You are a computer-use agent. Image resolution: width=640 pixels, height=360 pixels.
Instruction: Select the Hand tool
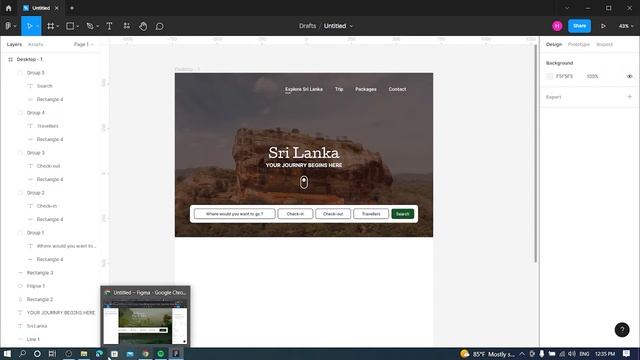pos(143,26)
